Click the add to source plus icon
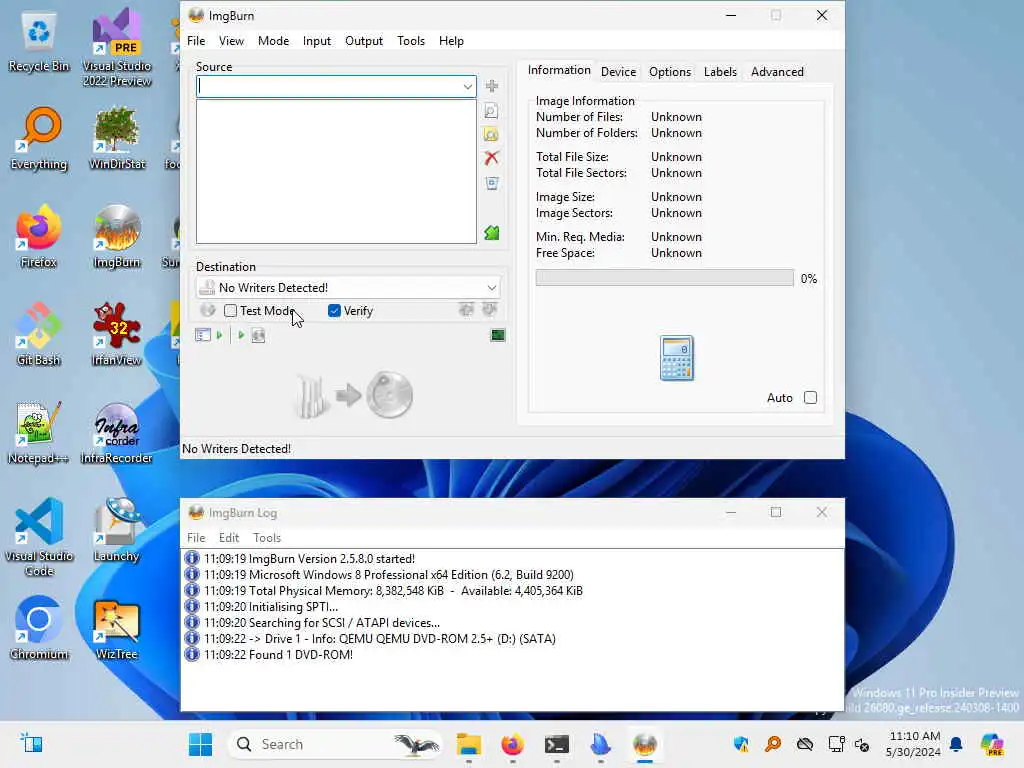This screenshot has height=768, width=1024. pos(492,86)
